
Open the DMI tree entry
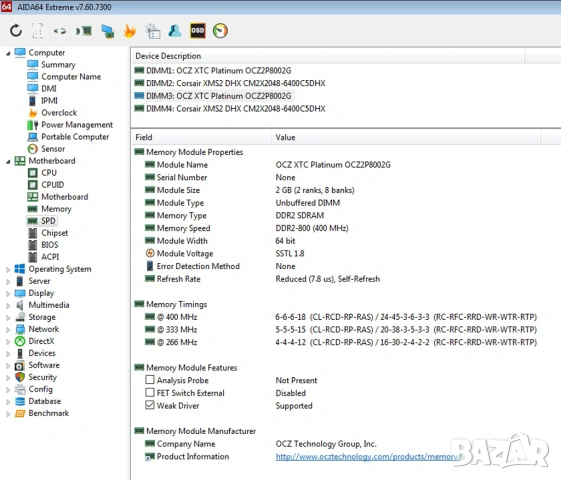(x=49, y=89)
